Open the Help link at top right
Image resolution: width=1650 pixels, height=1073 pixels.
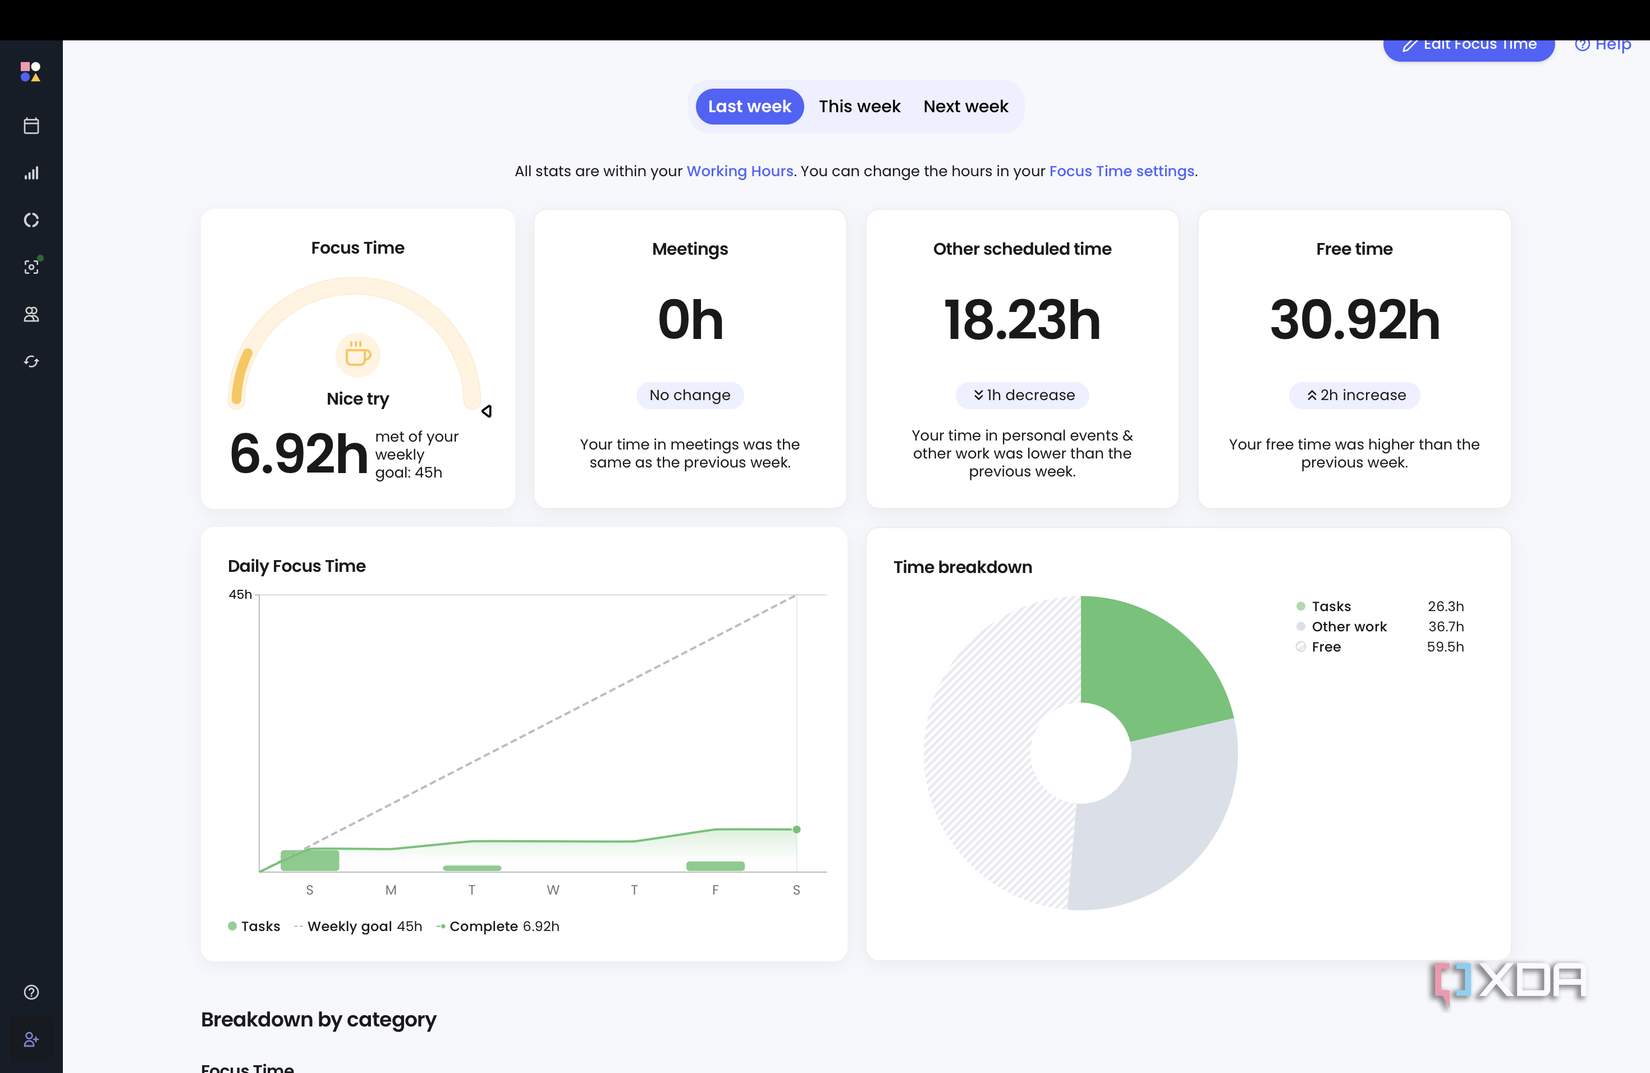[1603, 45]
